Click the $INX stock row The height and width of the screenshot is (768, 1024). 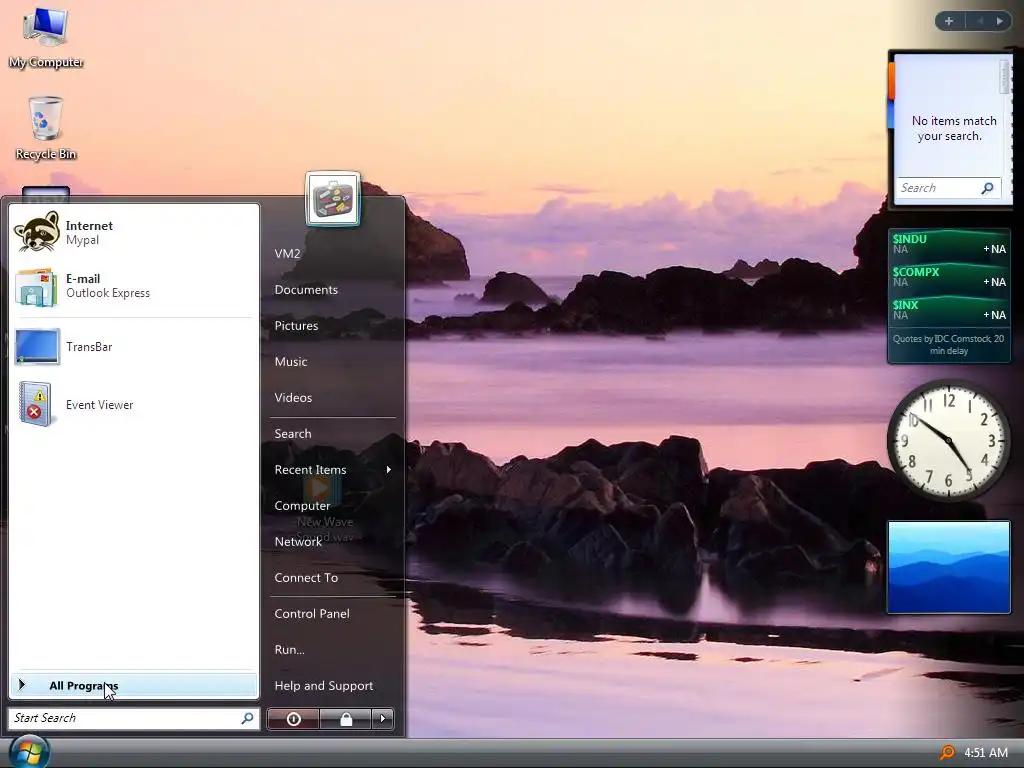click(x=949, y=310)
